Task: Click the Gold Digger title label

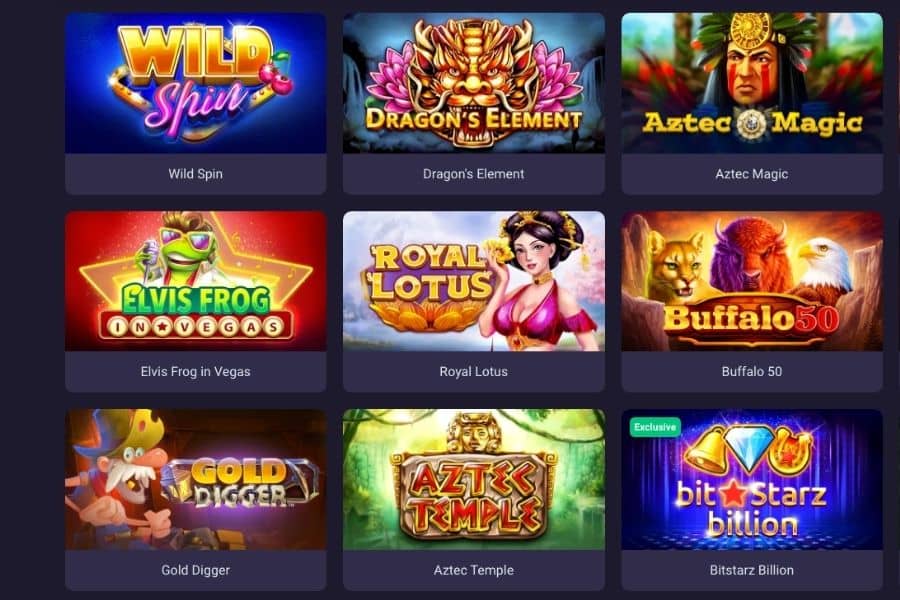Action: (196, 570)
